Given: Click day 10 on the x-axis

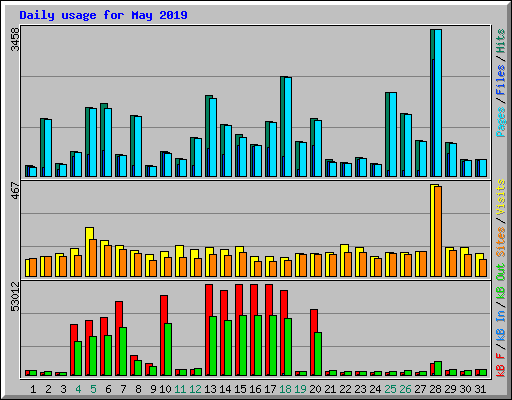Looking at the screenshot, I should pyautogui.click(x=165, y=389).
